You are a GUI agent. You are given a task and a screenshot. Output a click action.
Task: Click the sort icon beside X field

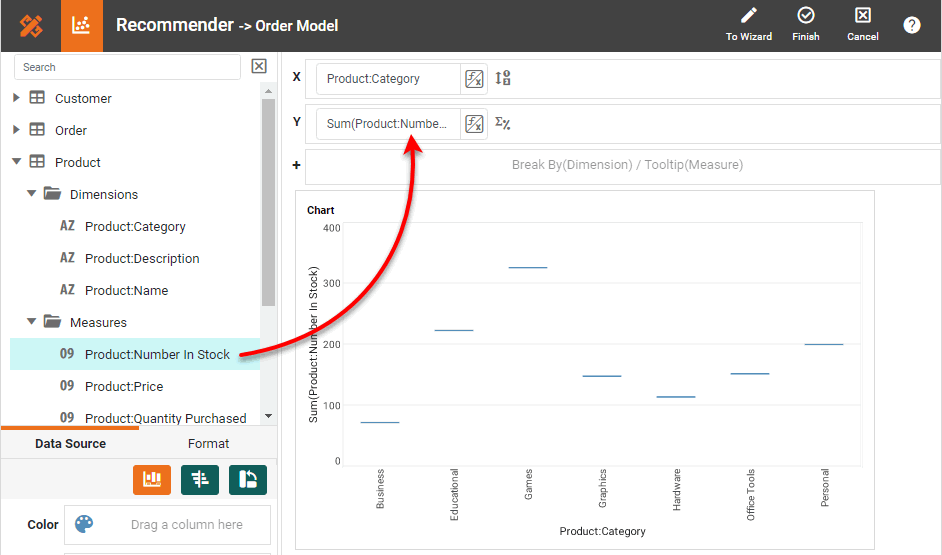503,78
